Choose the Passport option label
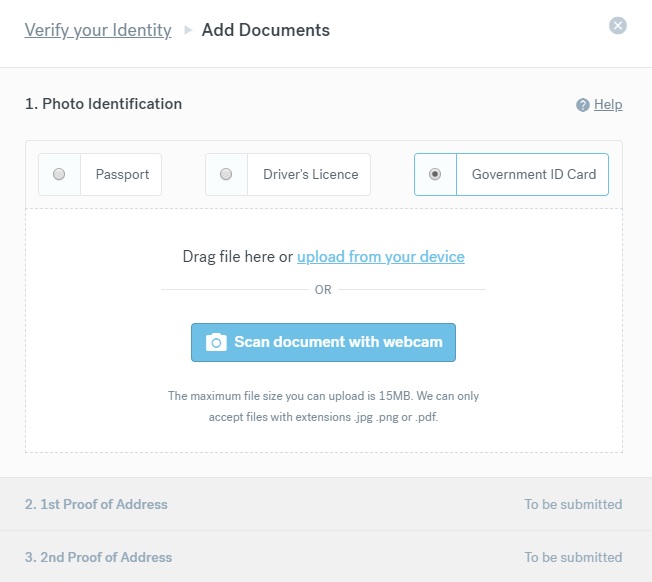 [x=122, y=174]
